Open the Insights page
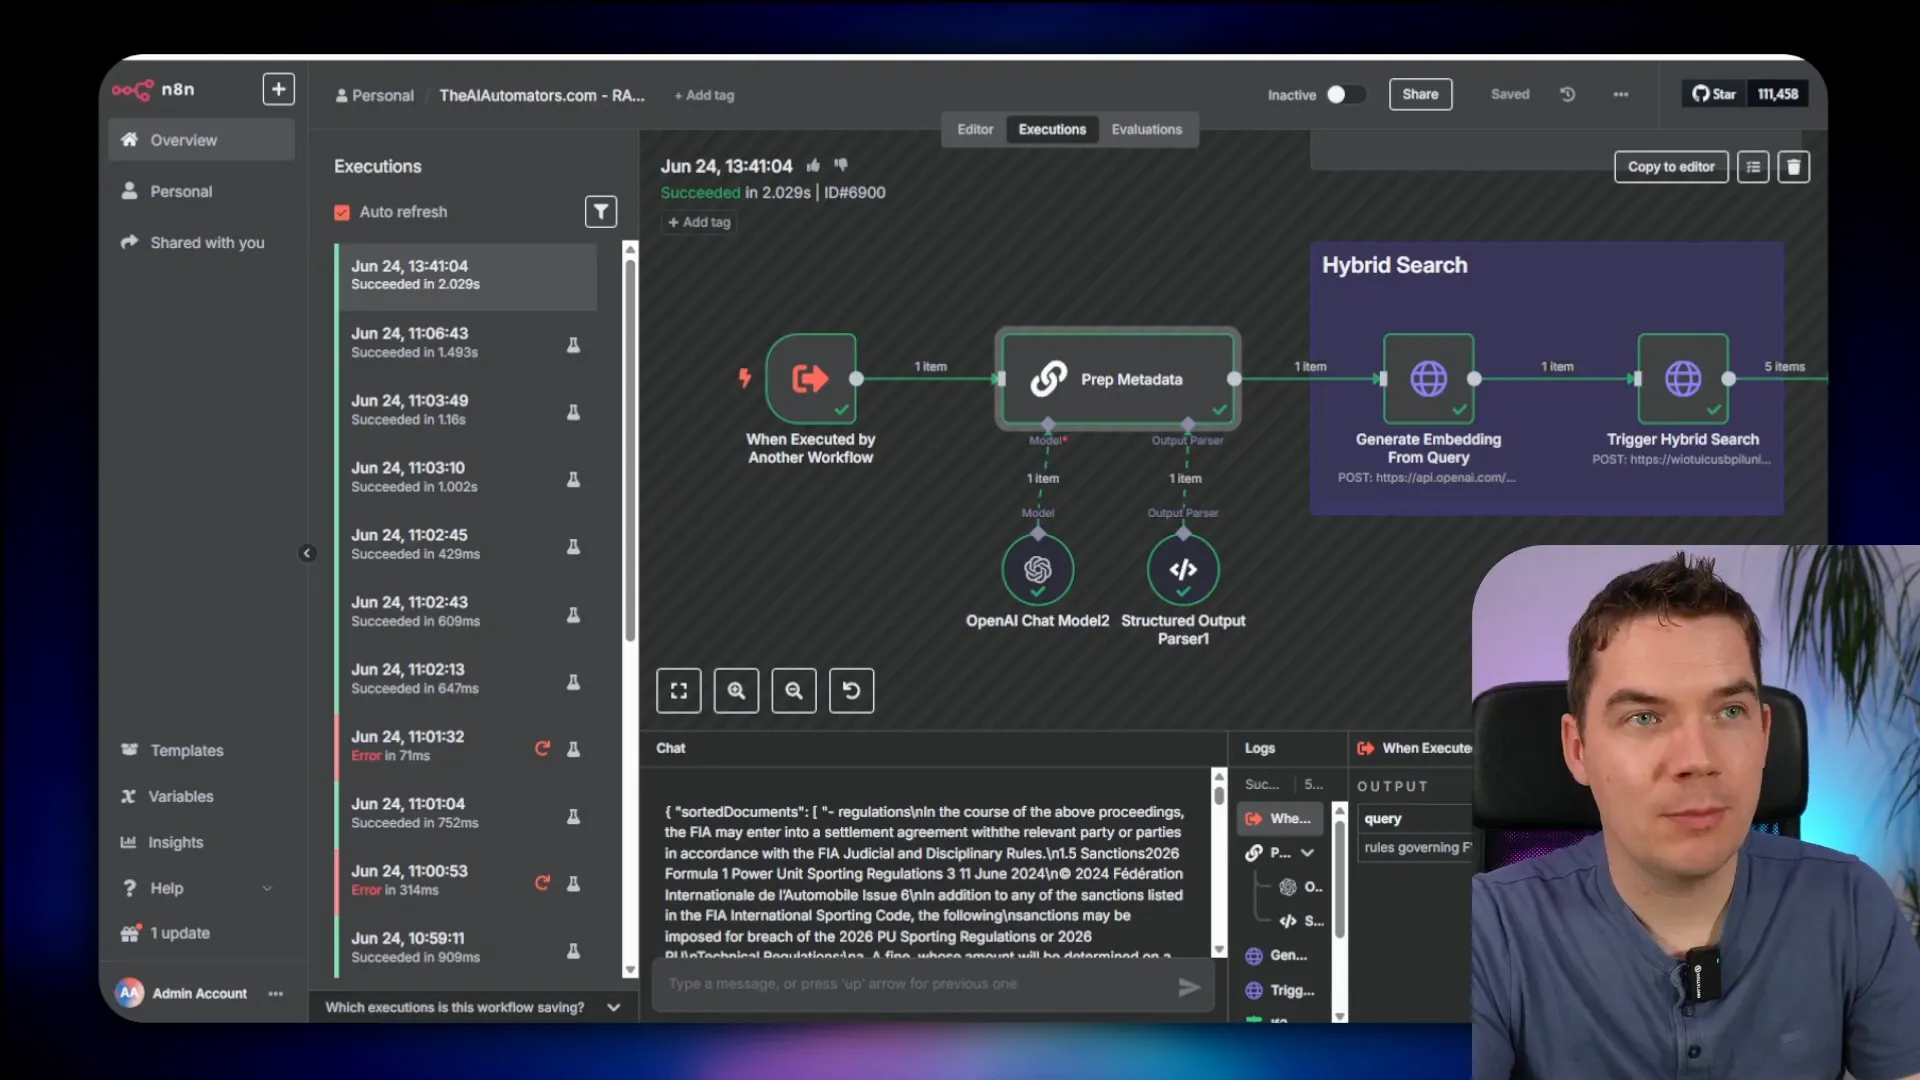Image resolution: width=1920 pixels, height=1080 pixels. (x=175, y=842)
